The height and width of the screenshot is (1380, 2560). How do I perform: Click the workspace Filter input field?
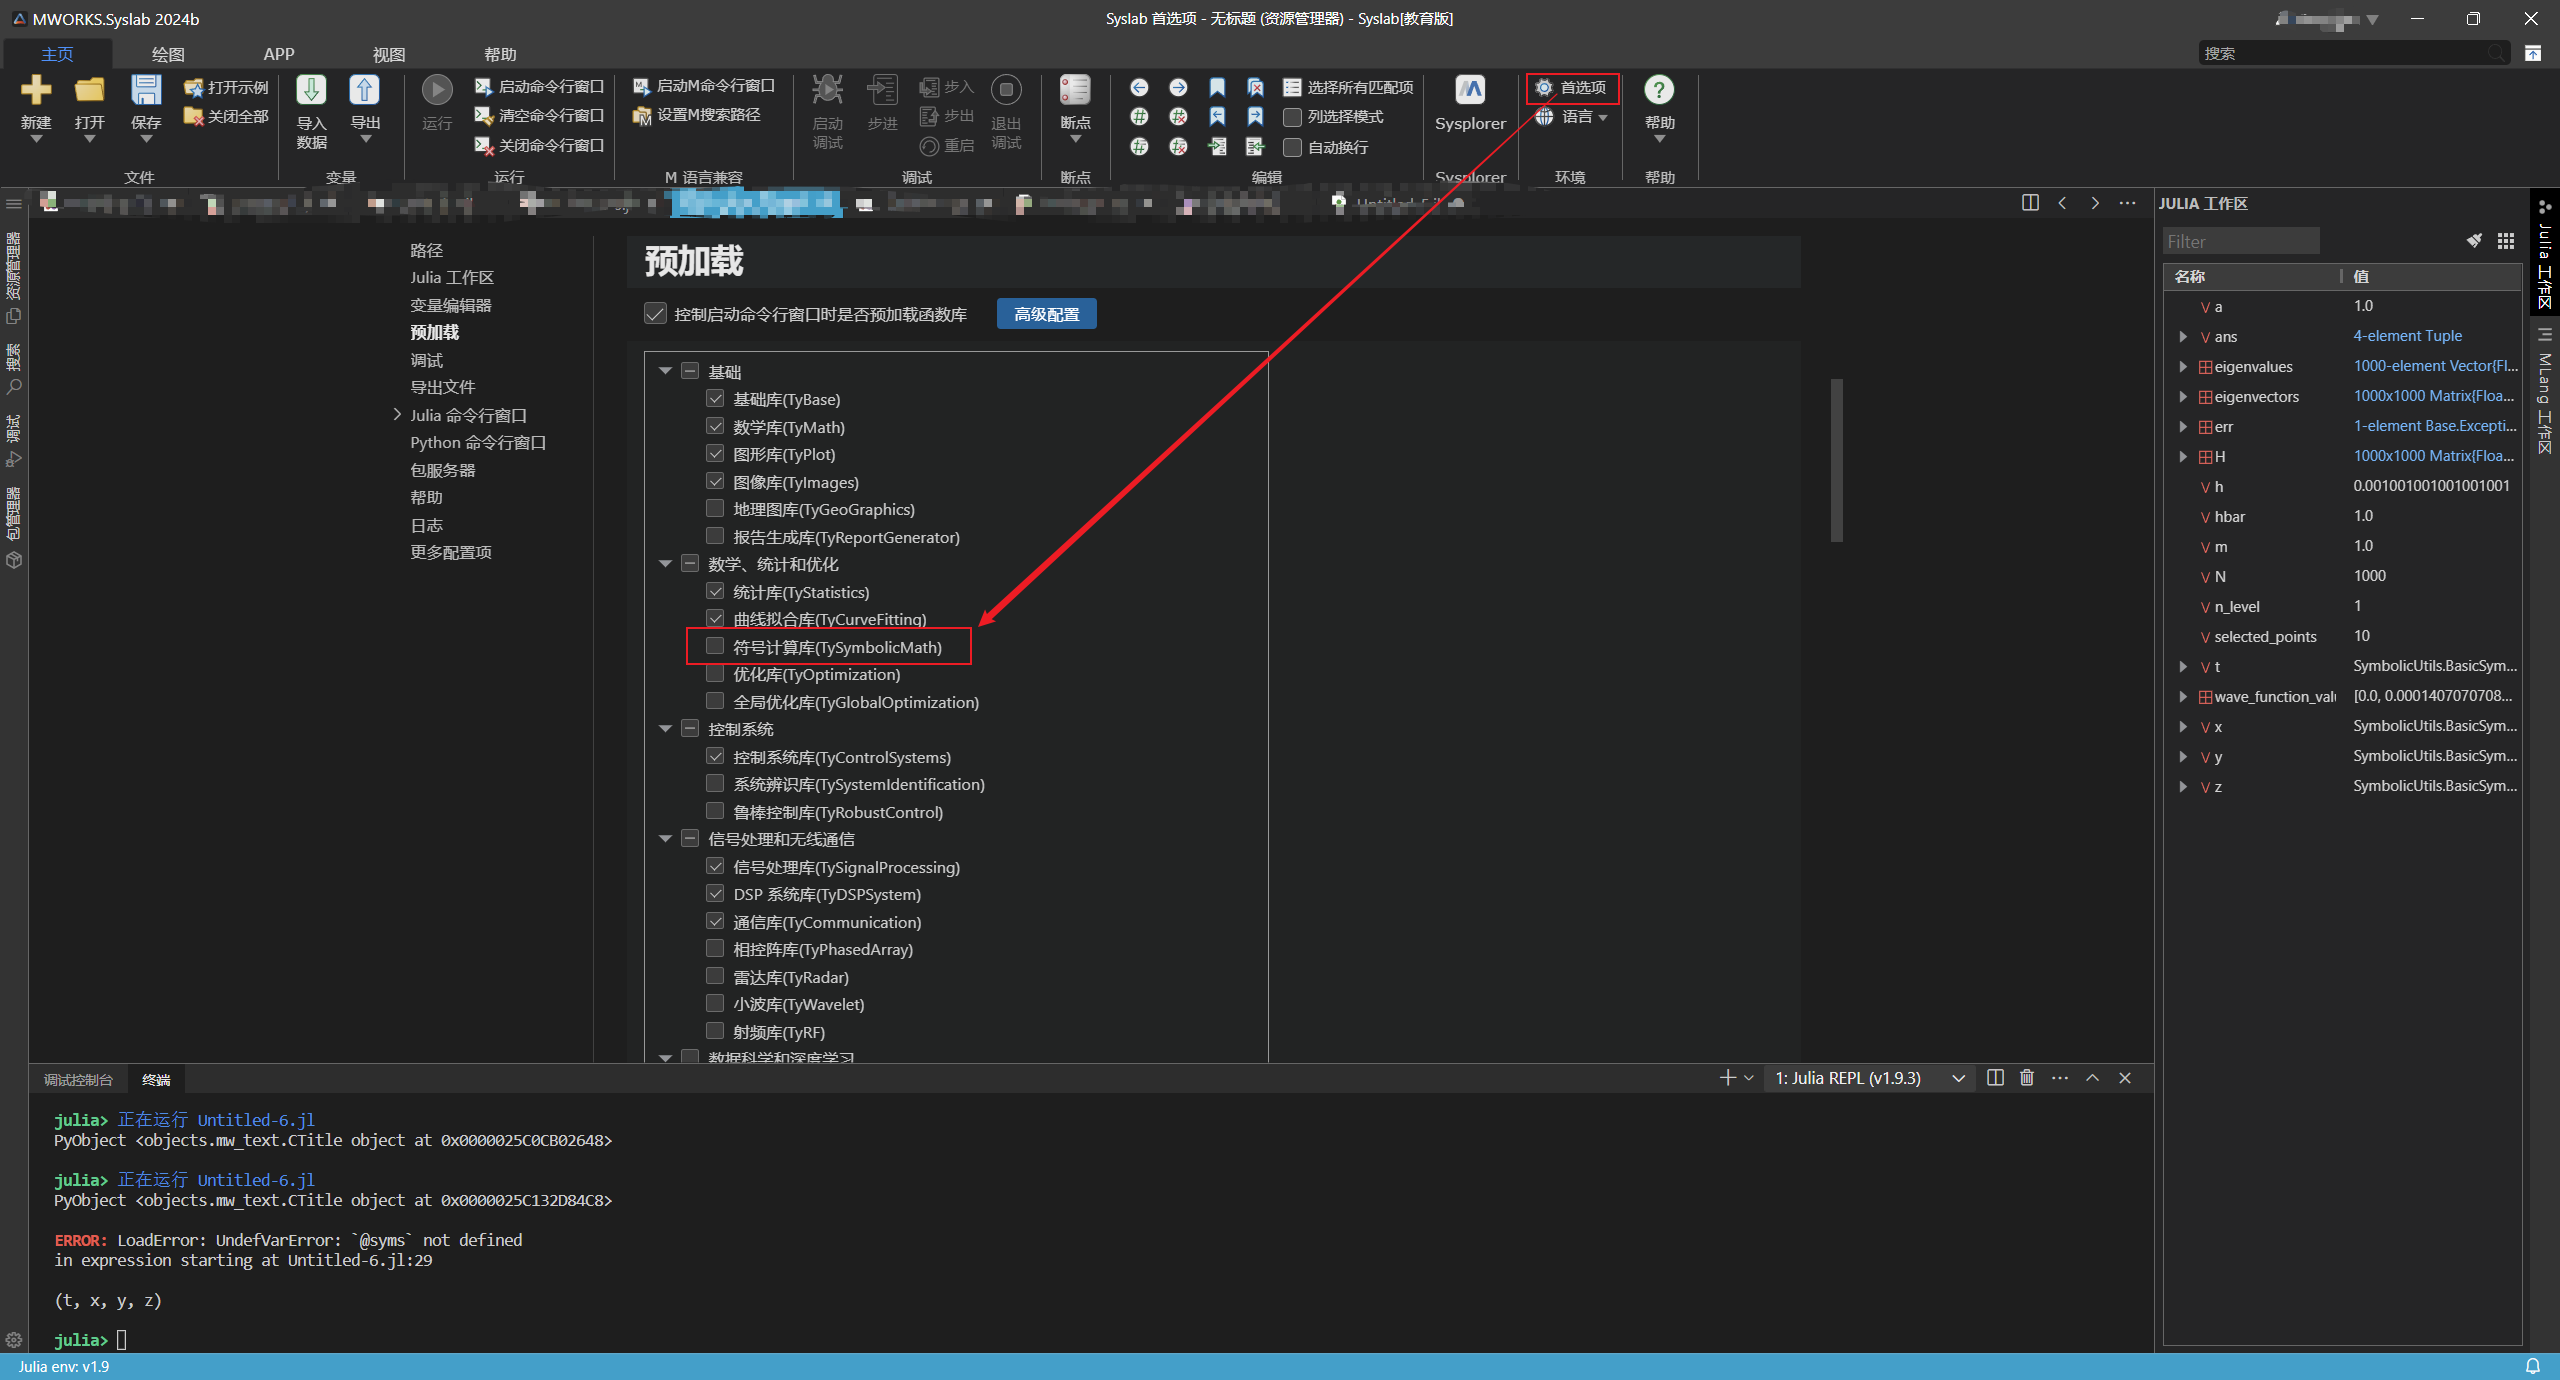[2240, 241]
